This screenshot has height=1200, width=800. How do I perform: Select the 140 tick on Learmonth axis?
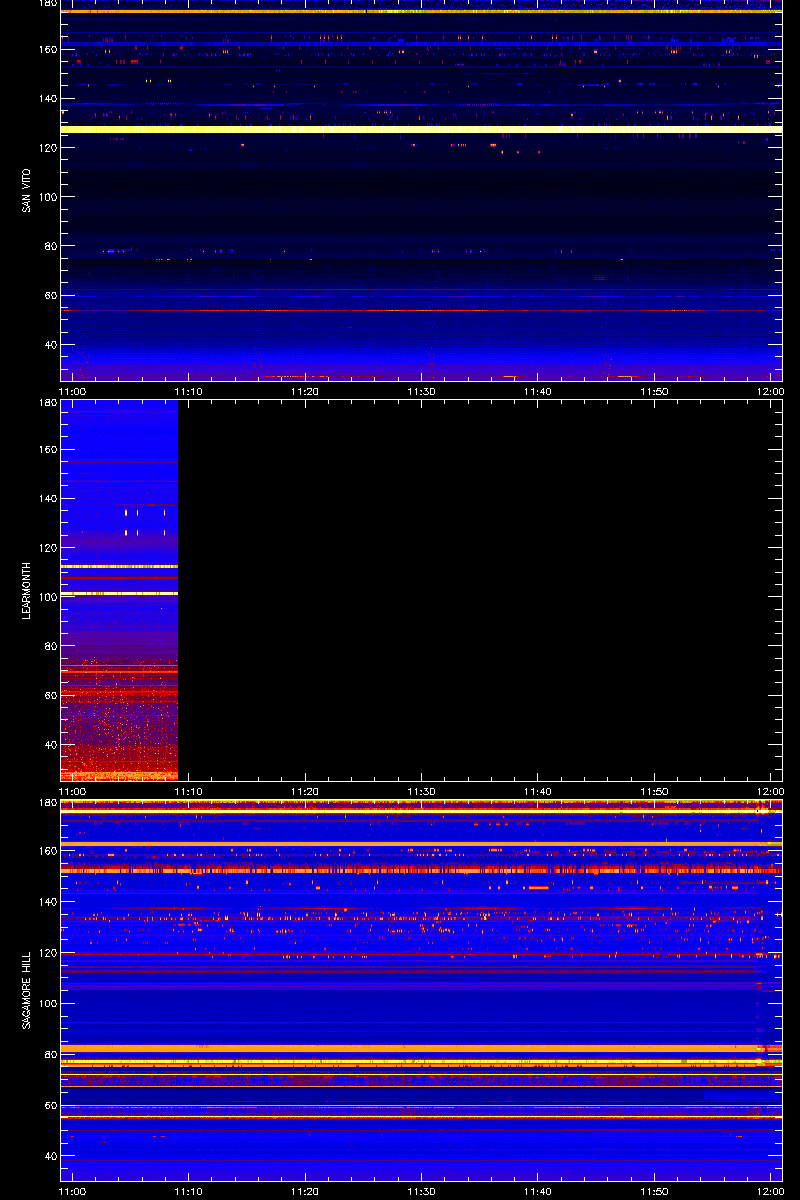(46, 498)
